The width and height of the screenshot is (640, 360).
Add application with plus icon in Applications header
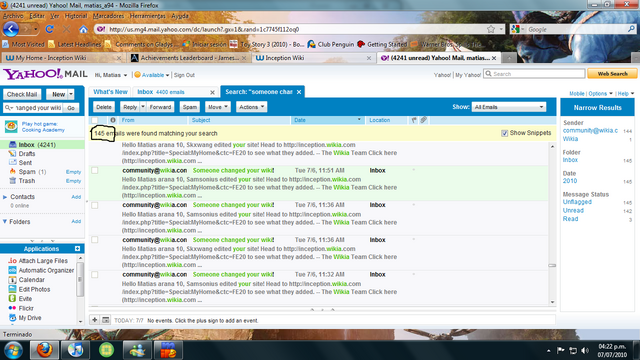click(x=77, y=249)
